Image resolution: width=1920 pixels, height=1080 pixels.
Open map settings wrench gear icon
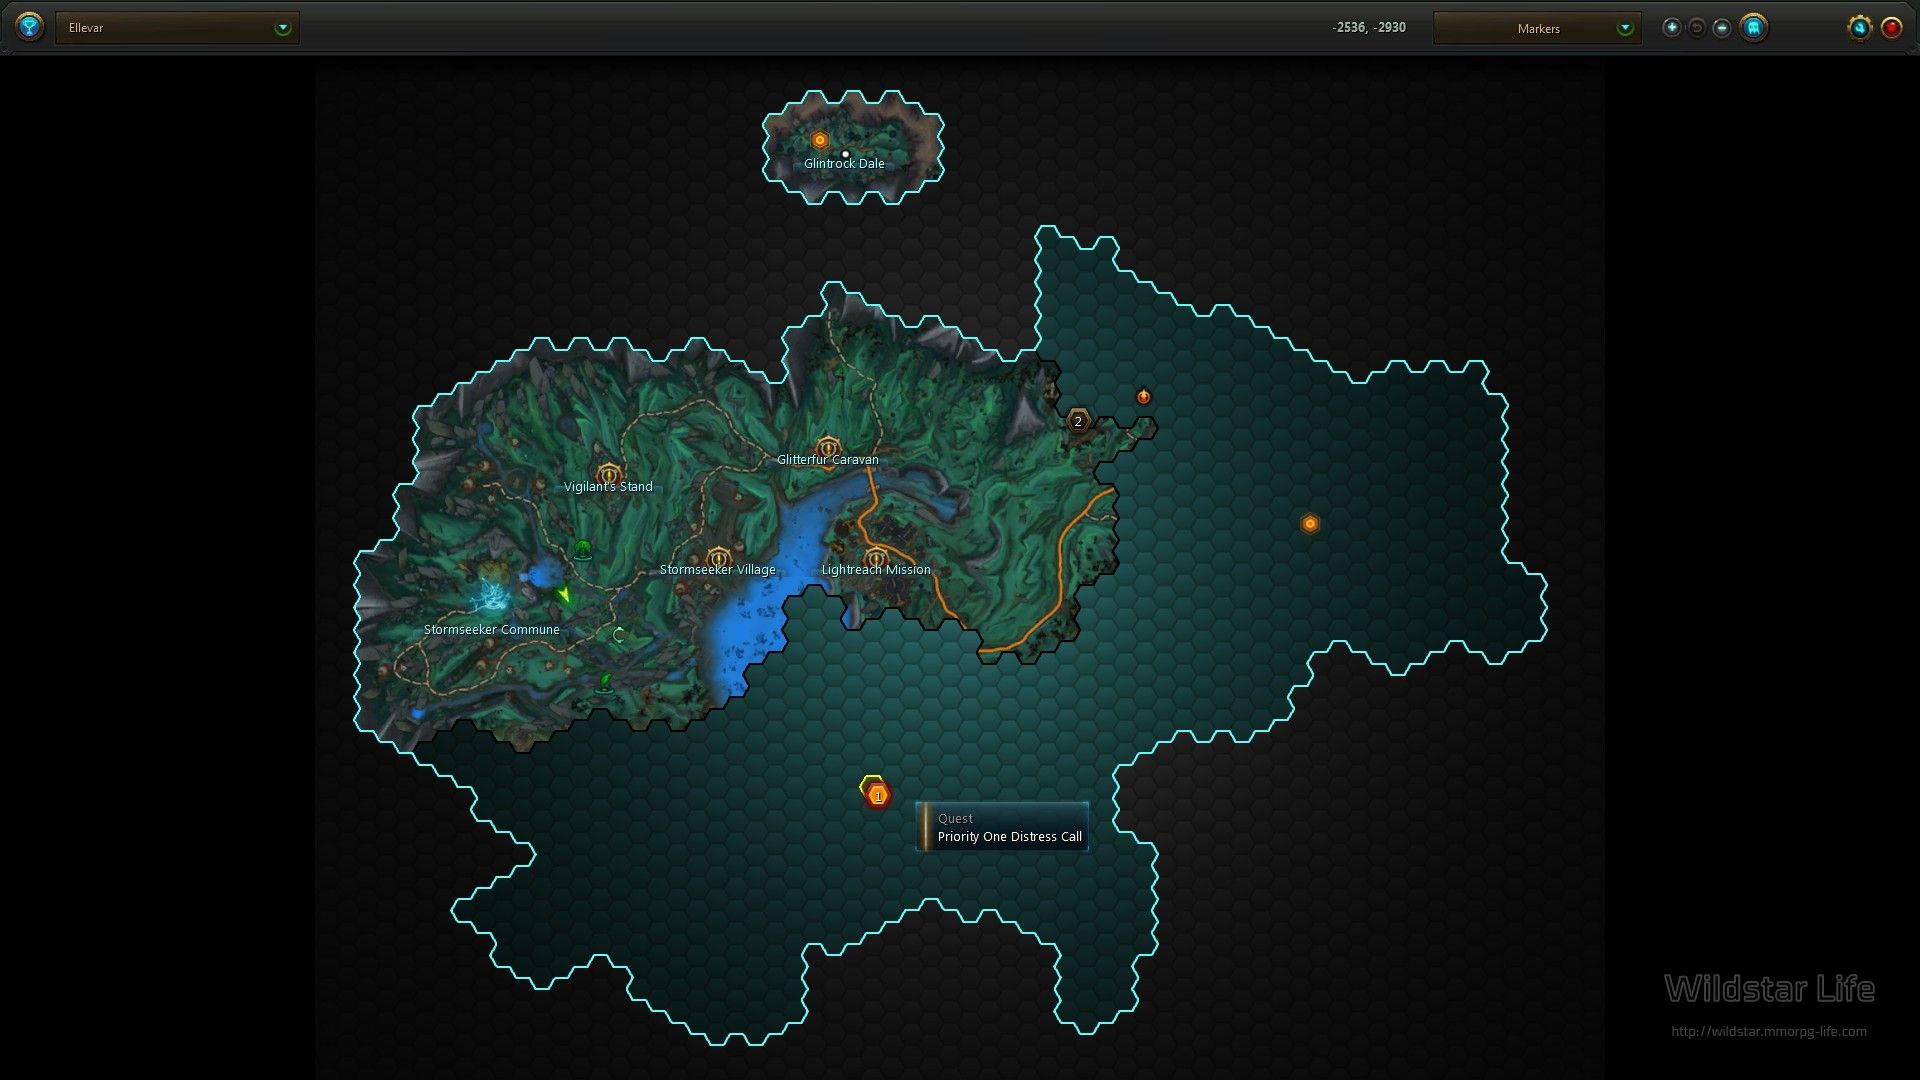click(1860, 28)
